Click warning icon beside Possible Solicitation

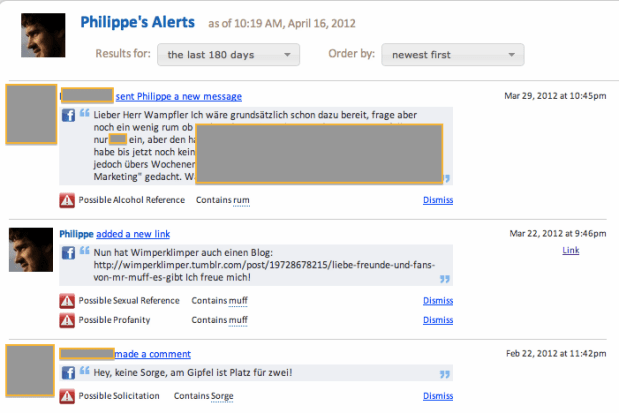(68, 397)
